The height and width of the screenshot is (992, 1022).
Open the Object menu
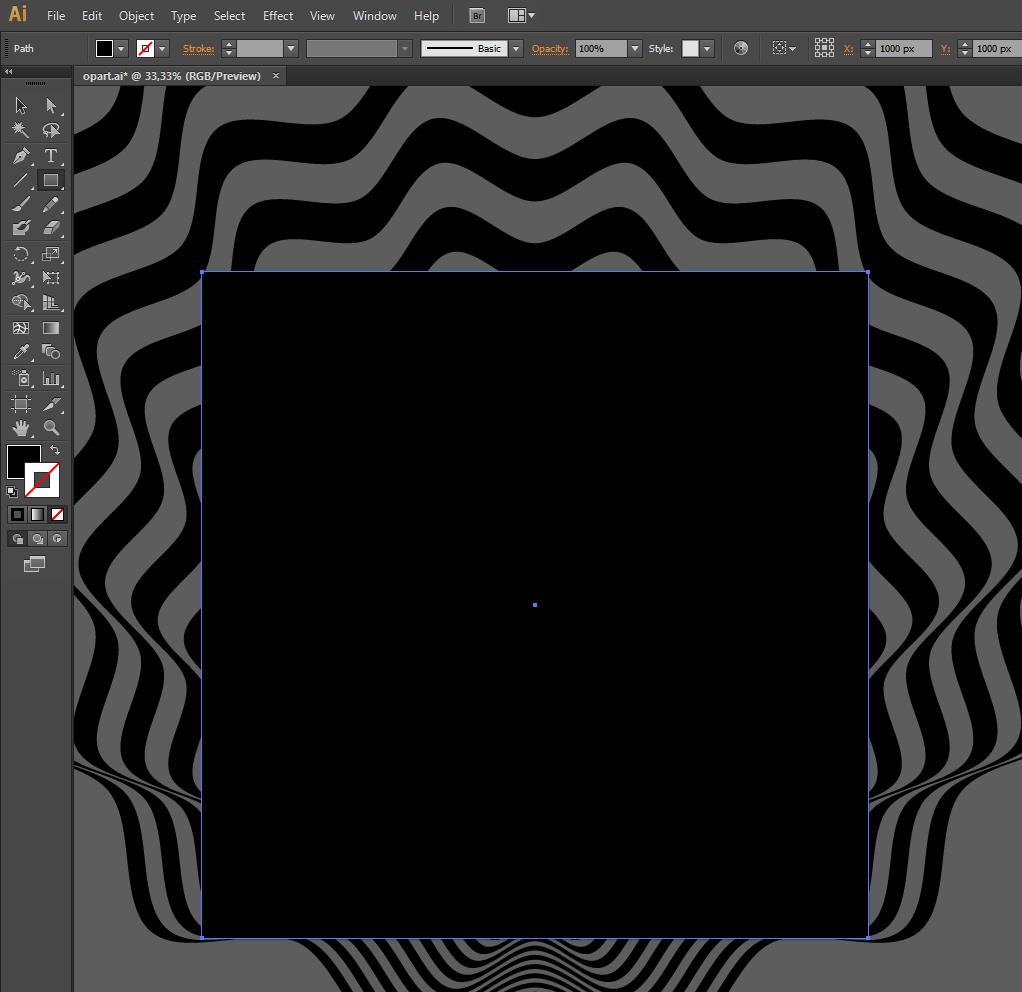[136, 16]
